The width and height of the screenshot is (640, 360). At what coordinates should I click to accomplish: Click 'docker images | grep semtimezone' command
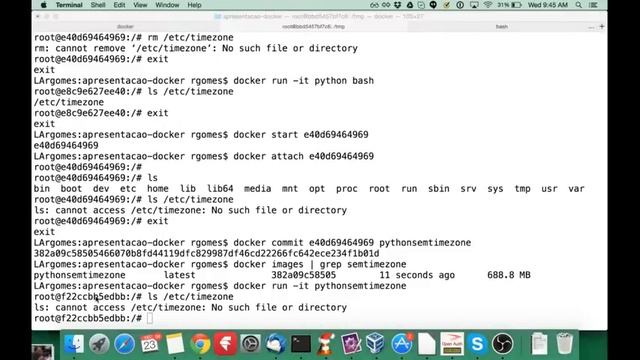click(320, 264)
